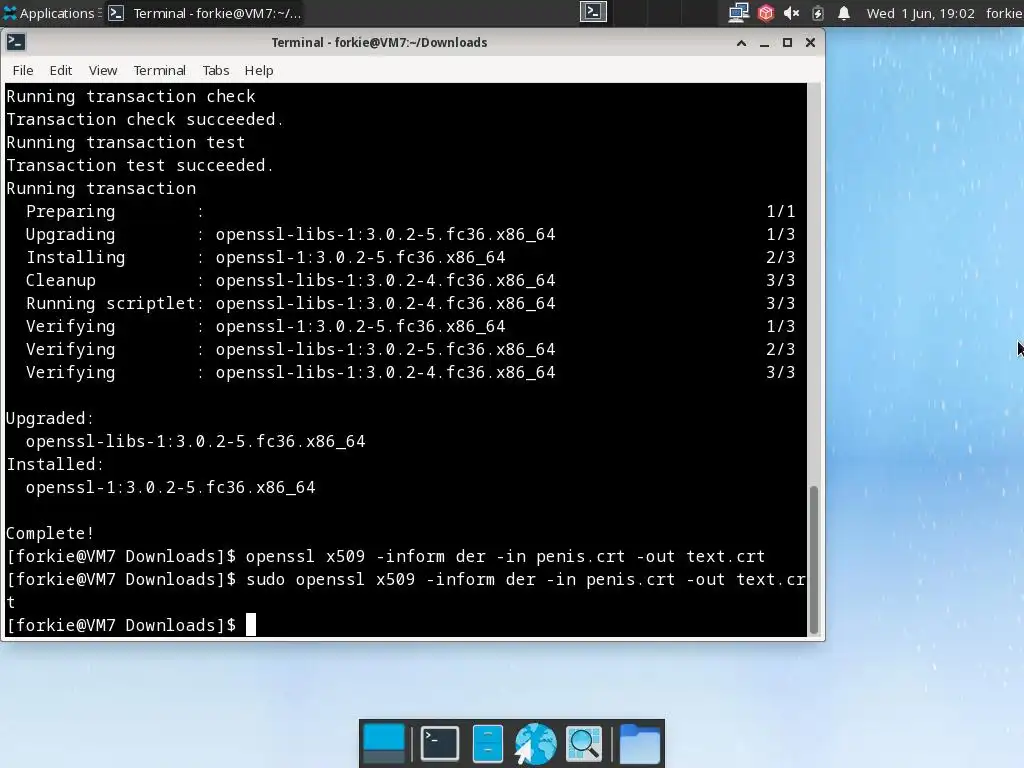Image resolution: width=1024 pixels, height=768 pixels.
Task: Open the Help menu
Action: 259,71
